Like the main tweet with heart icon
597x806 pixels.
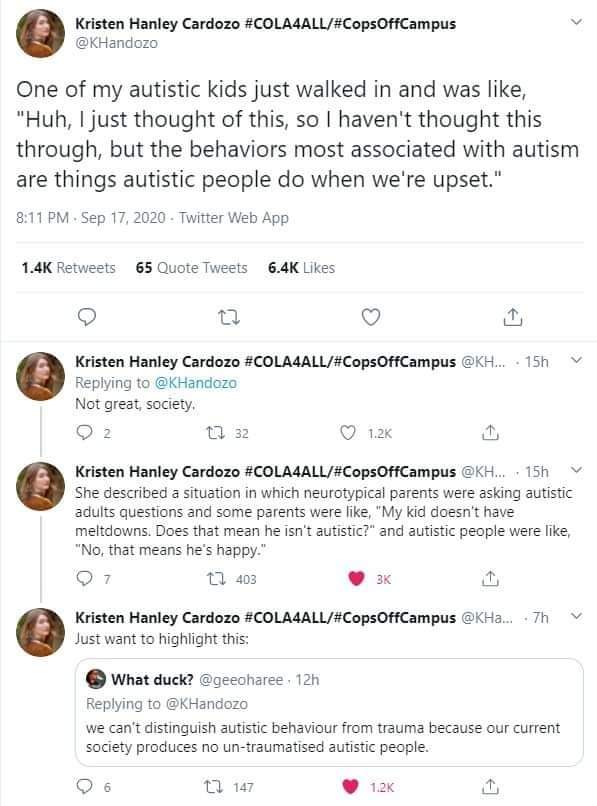pyautogui.click(x=371, y=317)
